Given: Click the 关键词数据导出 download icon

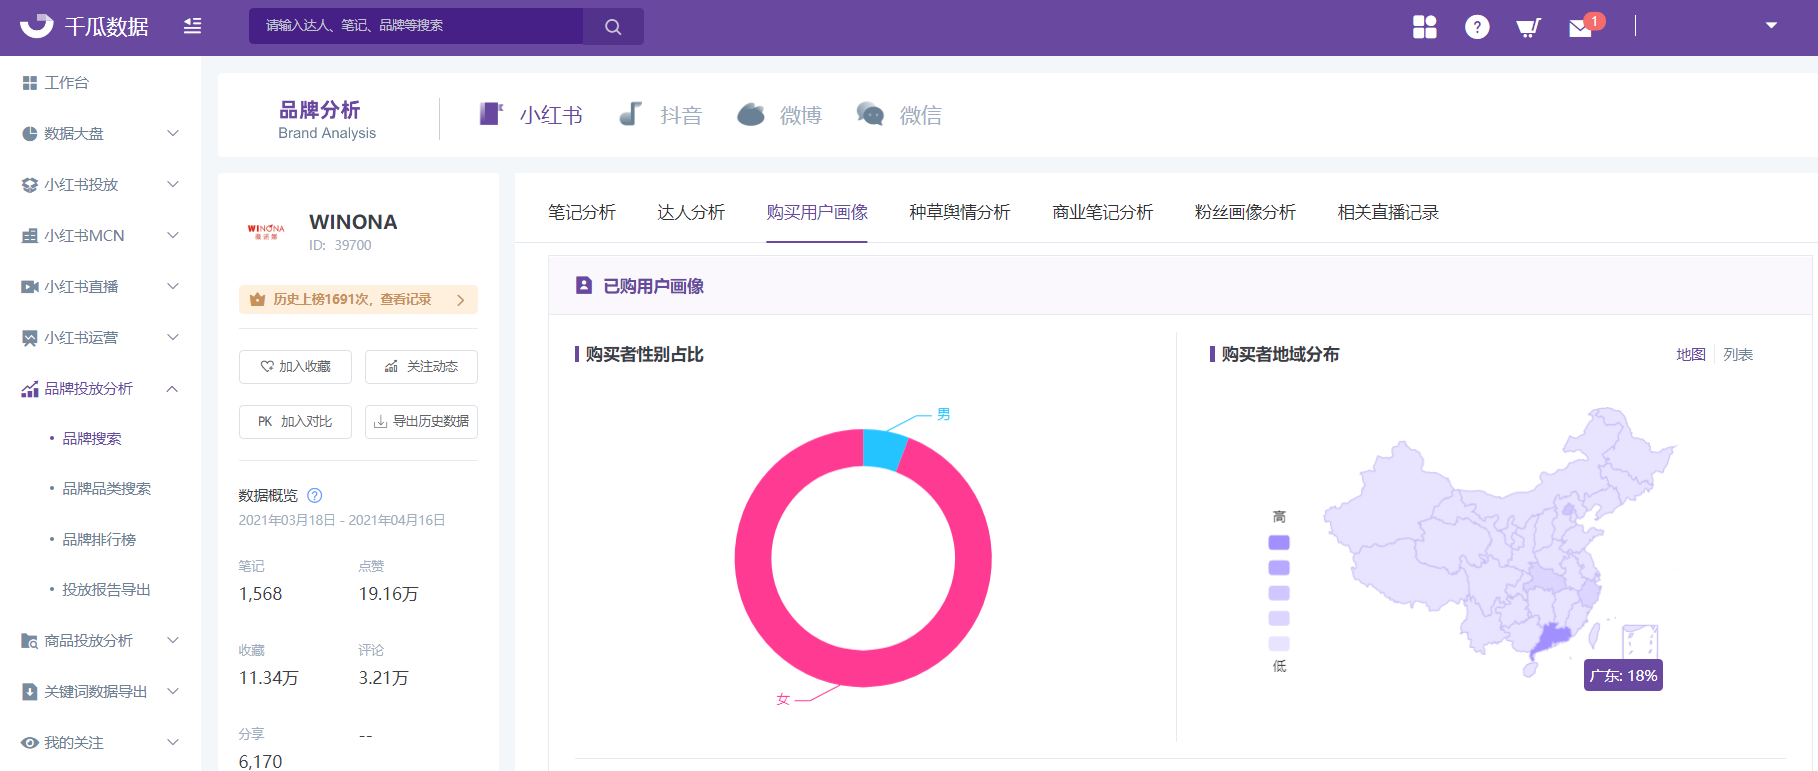Looking at the screenshot, I should [30, 692].
